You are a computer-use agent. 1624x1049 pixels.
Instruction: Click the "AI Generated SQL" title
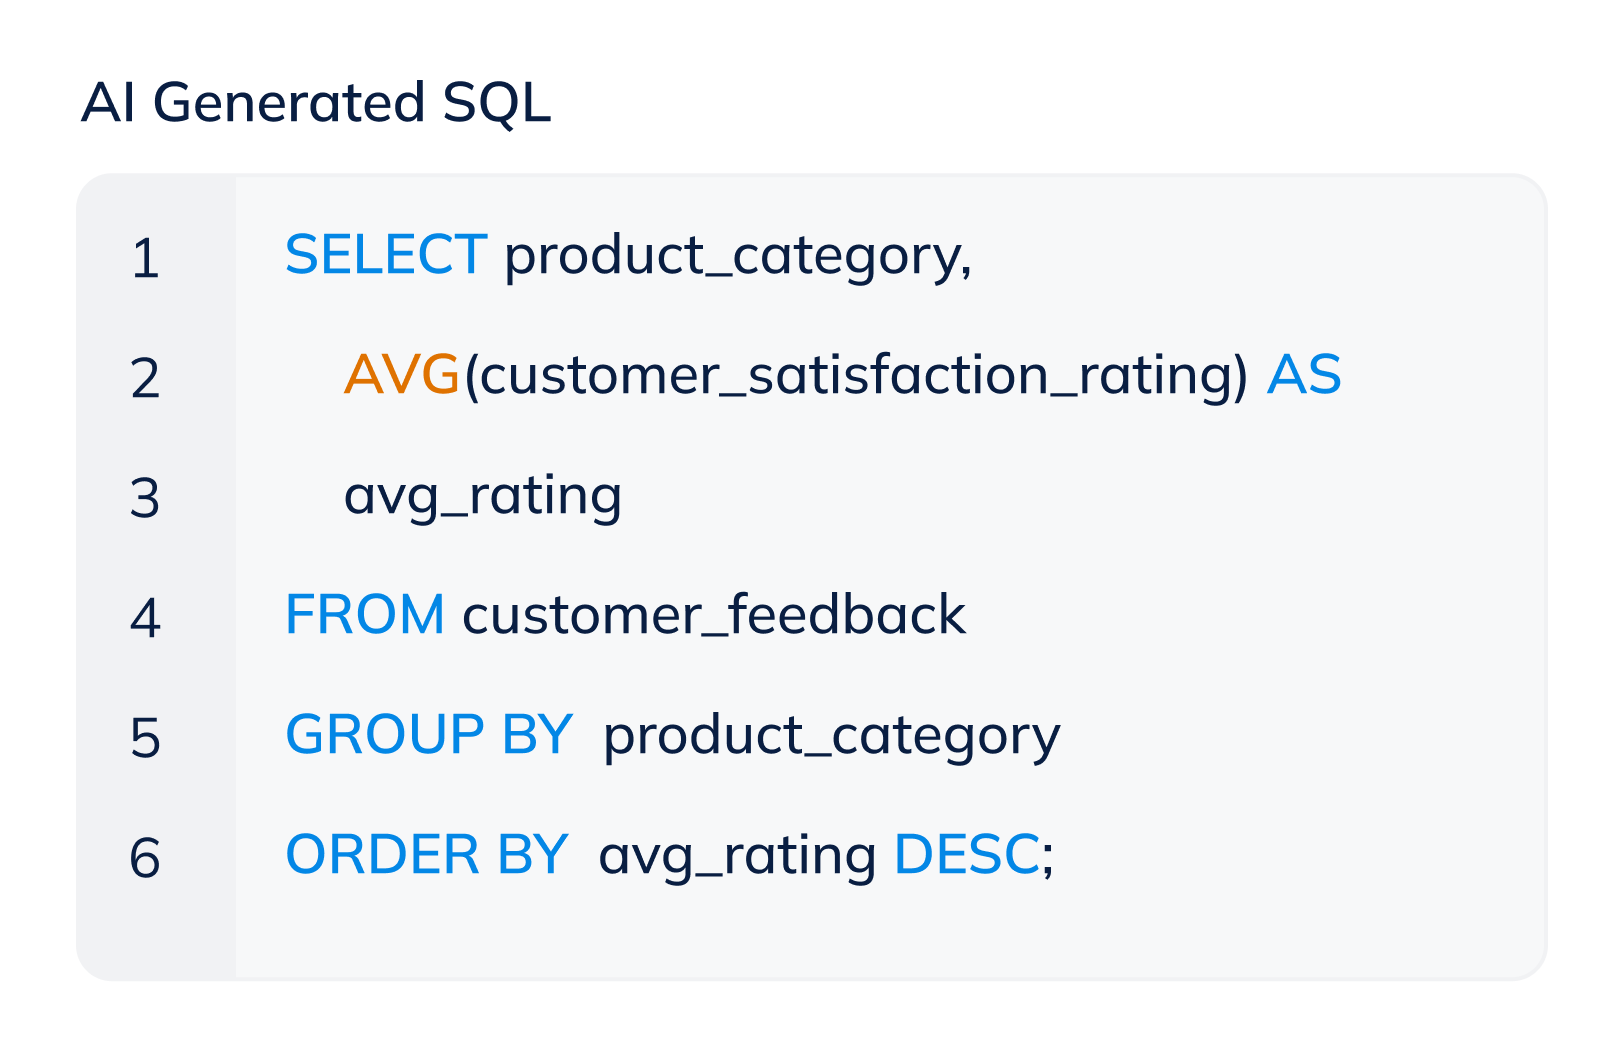coord(316,103)
